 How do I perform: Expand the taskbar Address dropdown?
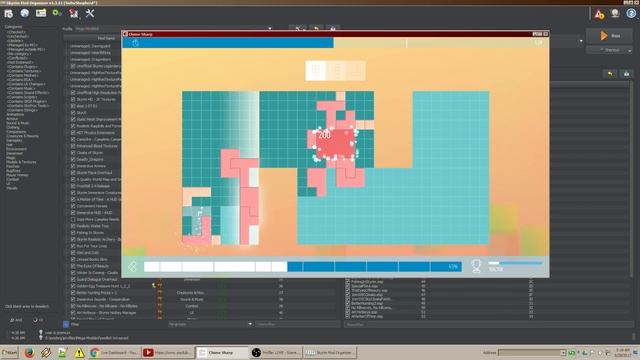(x=563, y=353)
